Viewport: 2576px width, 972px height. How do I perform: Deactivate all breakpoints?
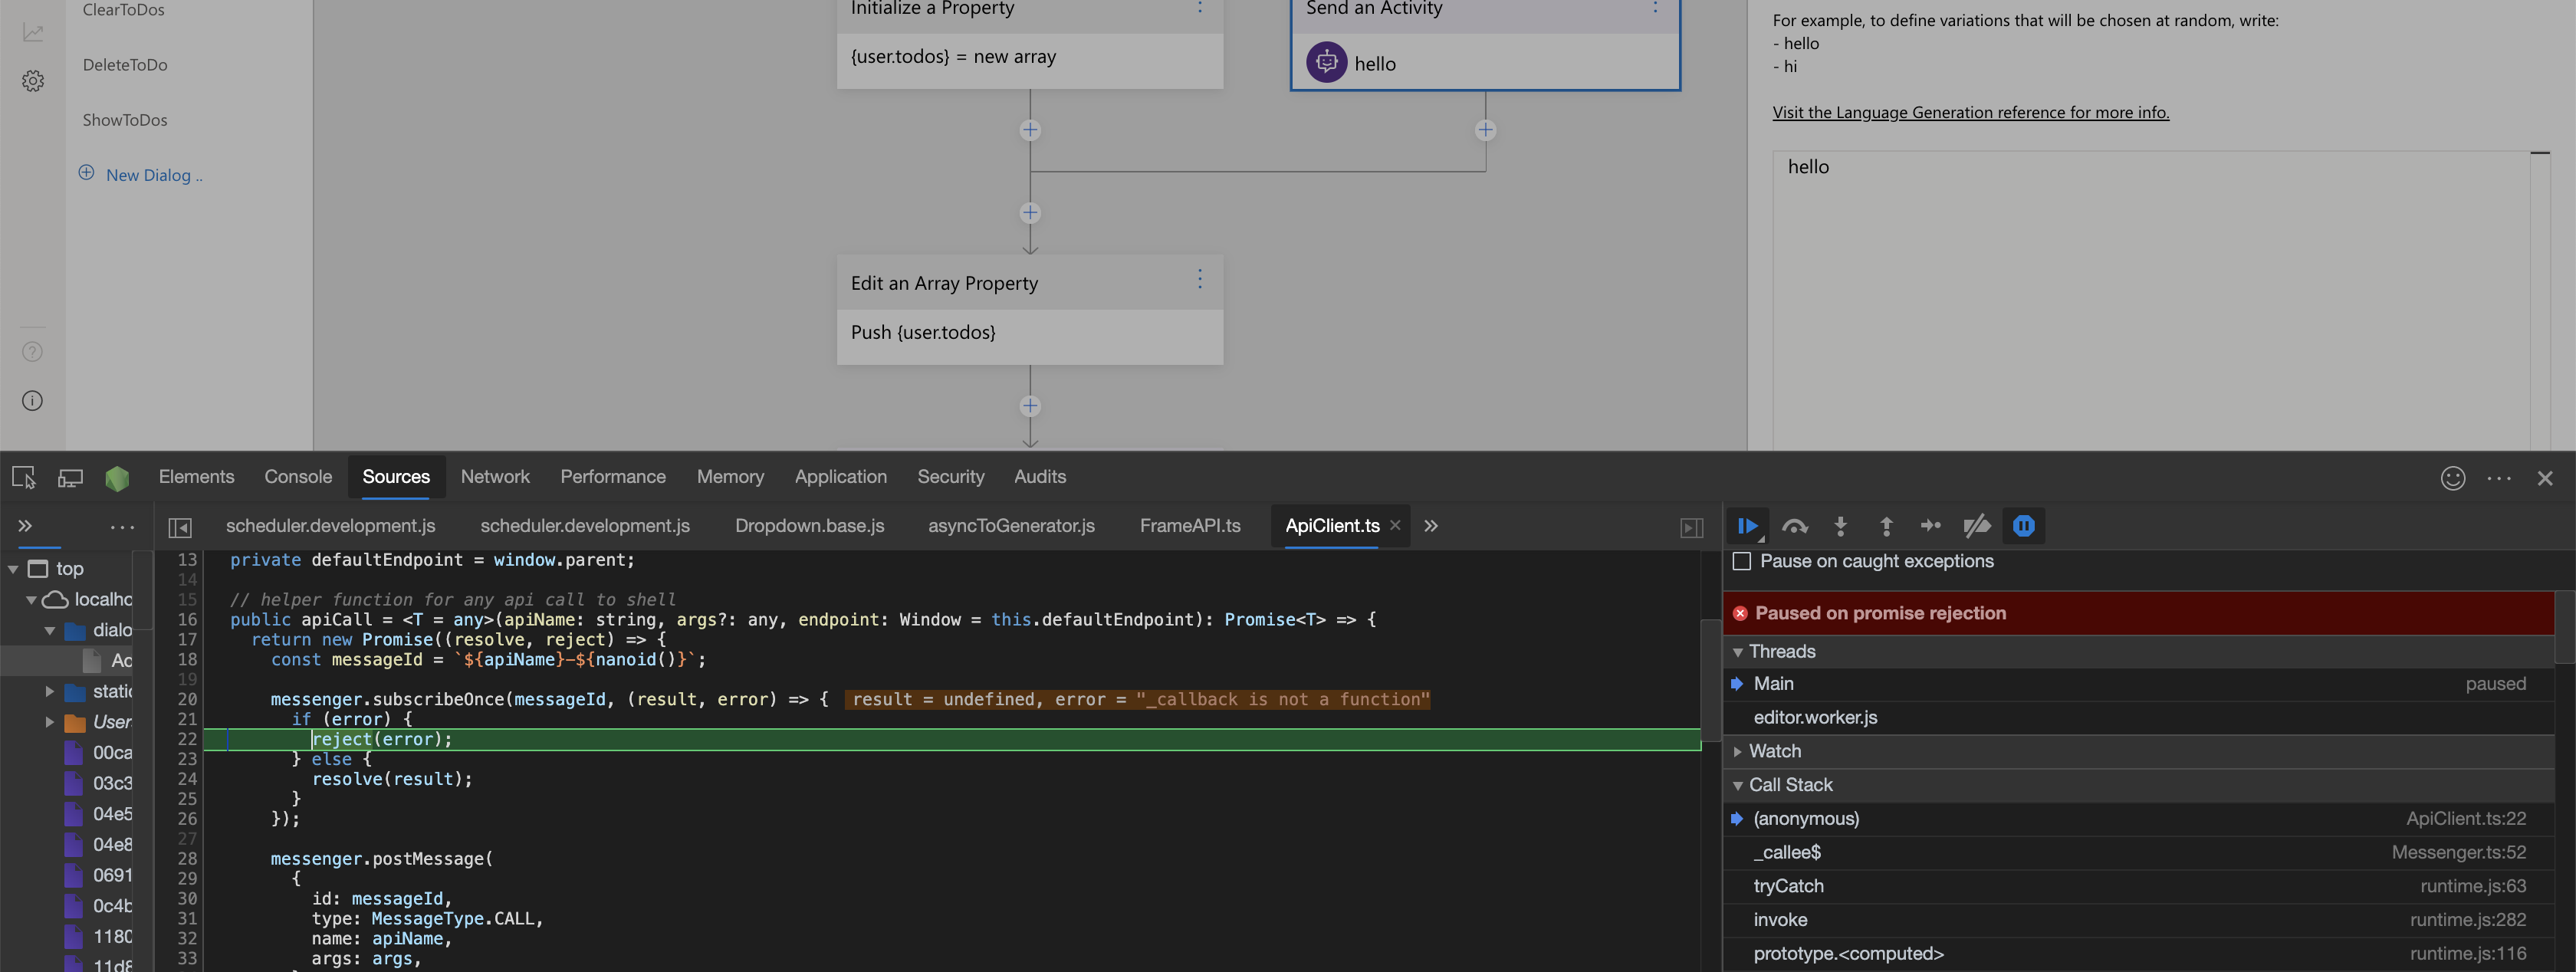pyautogui.click(x=1977, y=525)
